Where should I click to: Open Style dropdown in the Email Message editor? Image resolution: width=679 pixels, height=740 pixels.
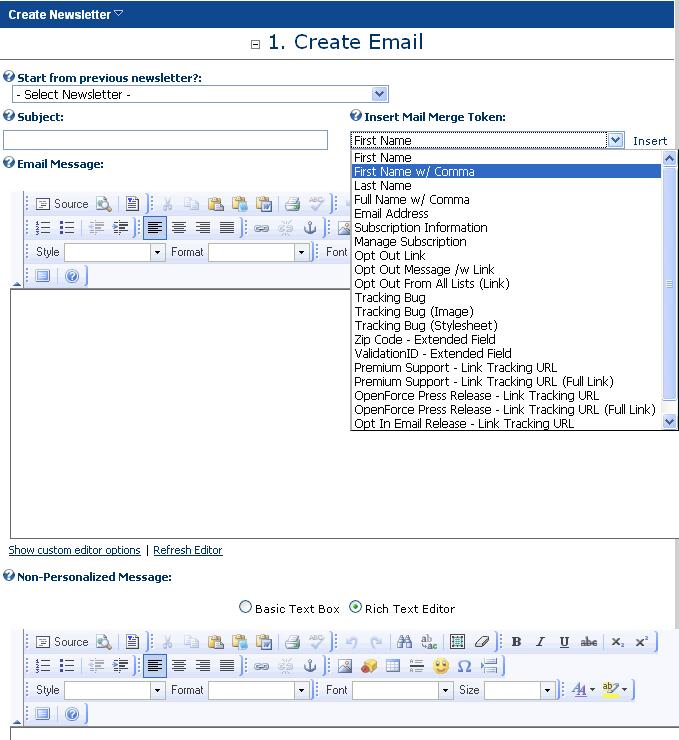pyautogui.click(x=157, y=252)
